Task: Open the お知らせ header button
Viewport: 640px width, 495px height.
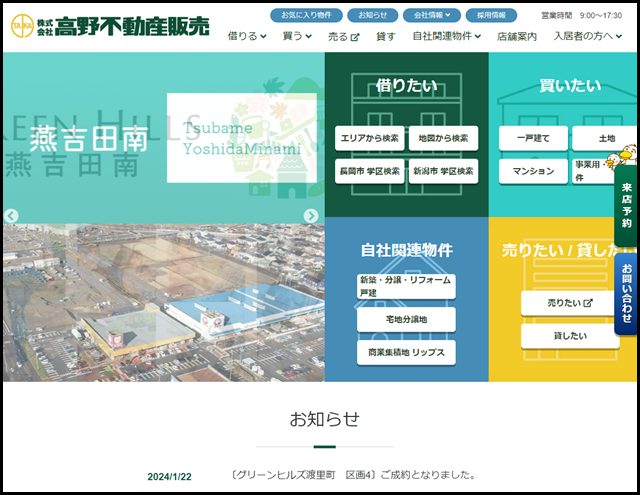Action: tap(372, 16)
